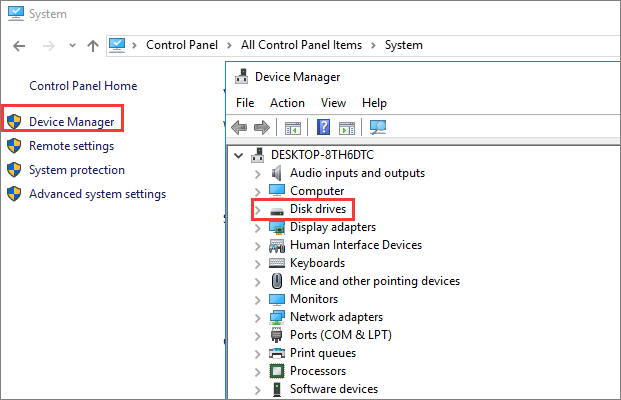
Task: Click Control Panel in the address breadcrumb
Action: [x=182, y=45]
